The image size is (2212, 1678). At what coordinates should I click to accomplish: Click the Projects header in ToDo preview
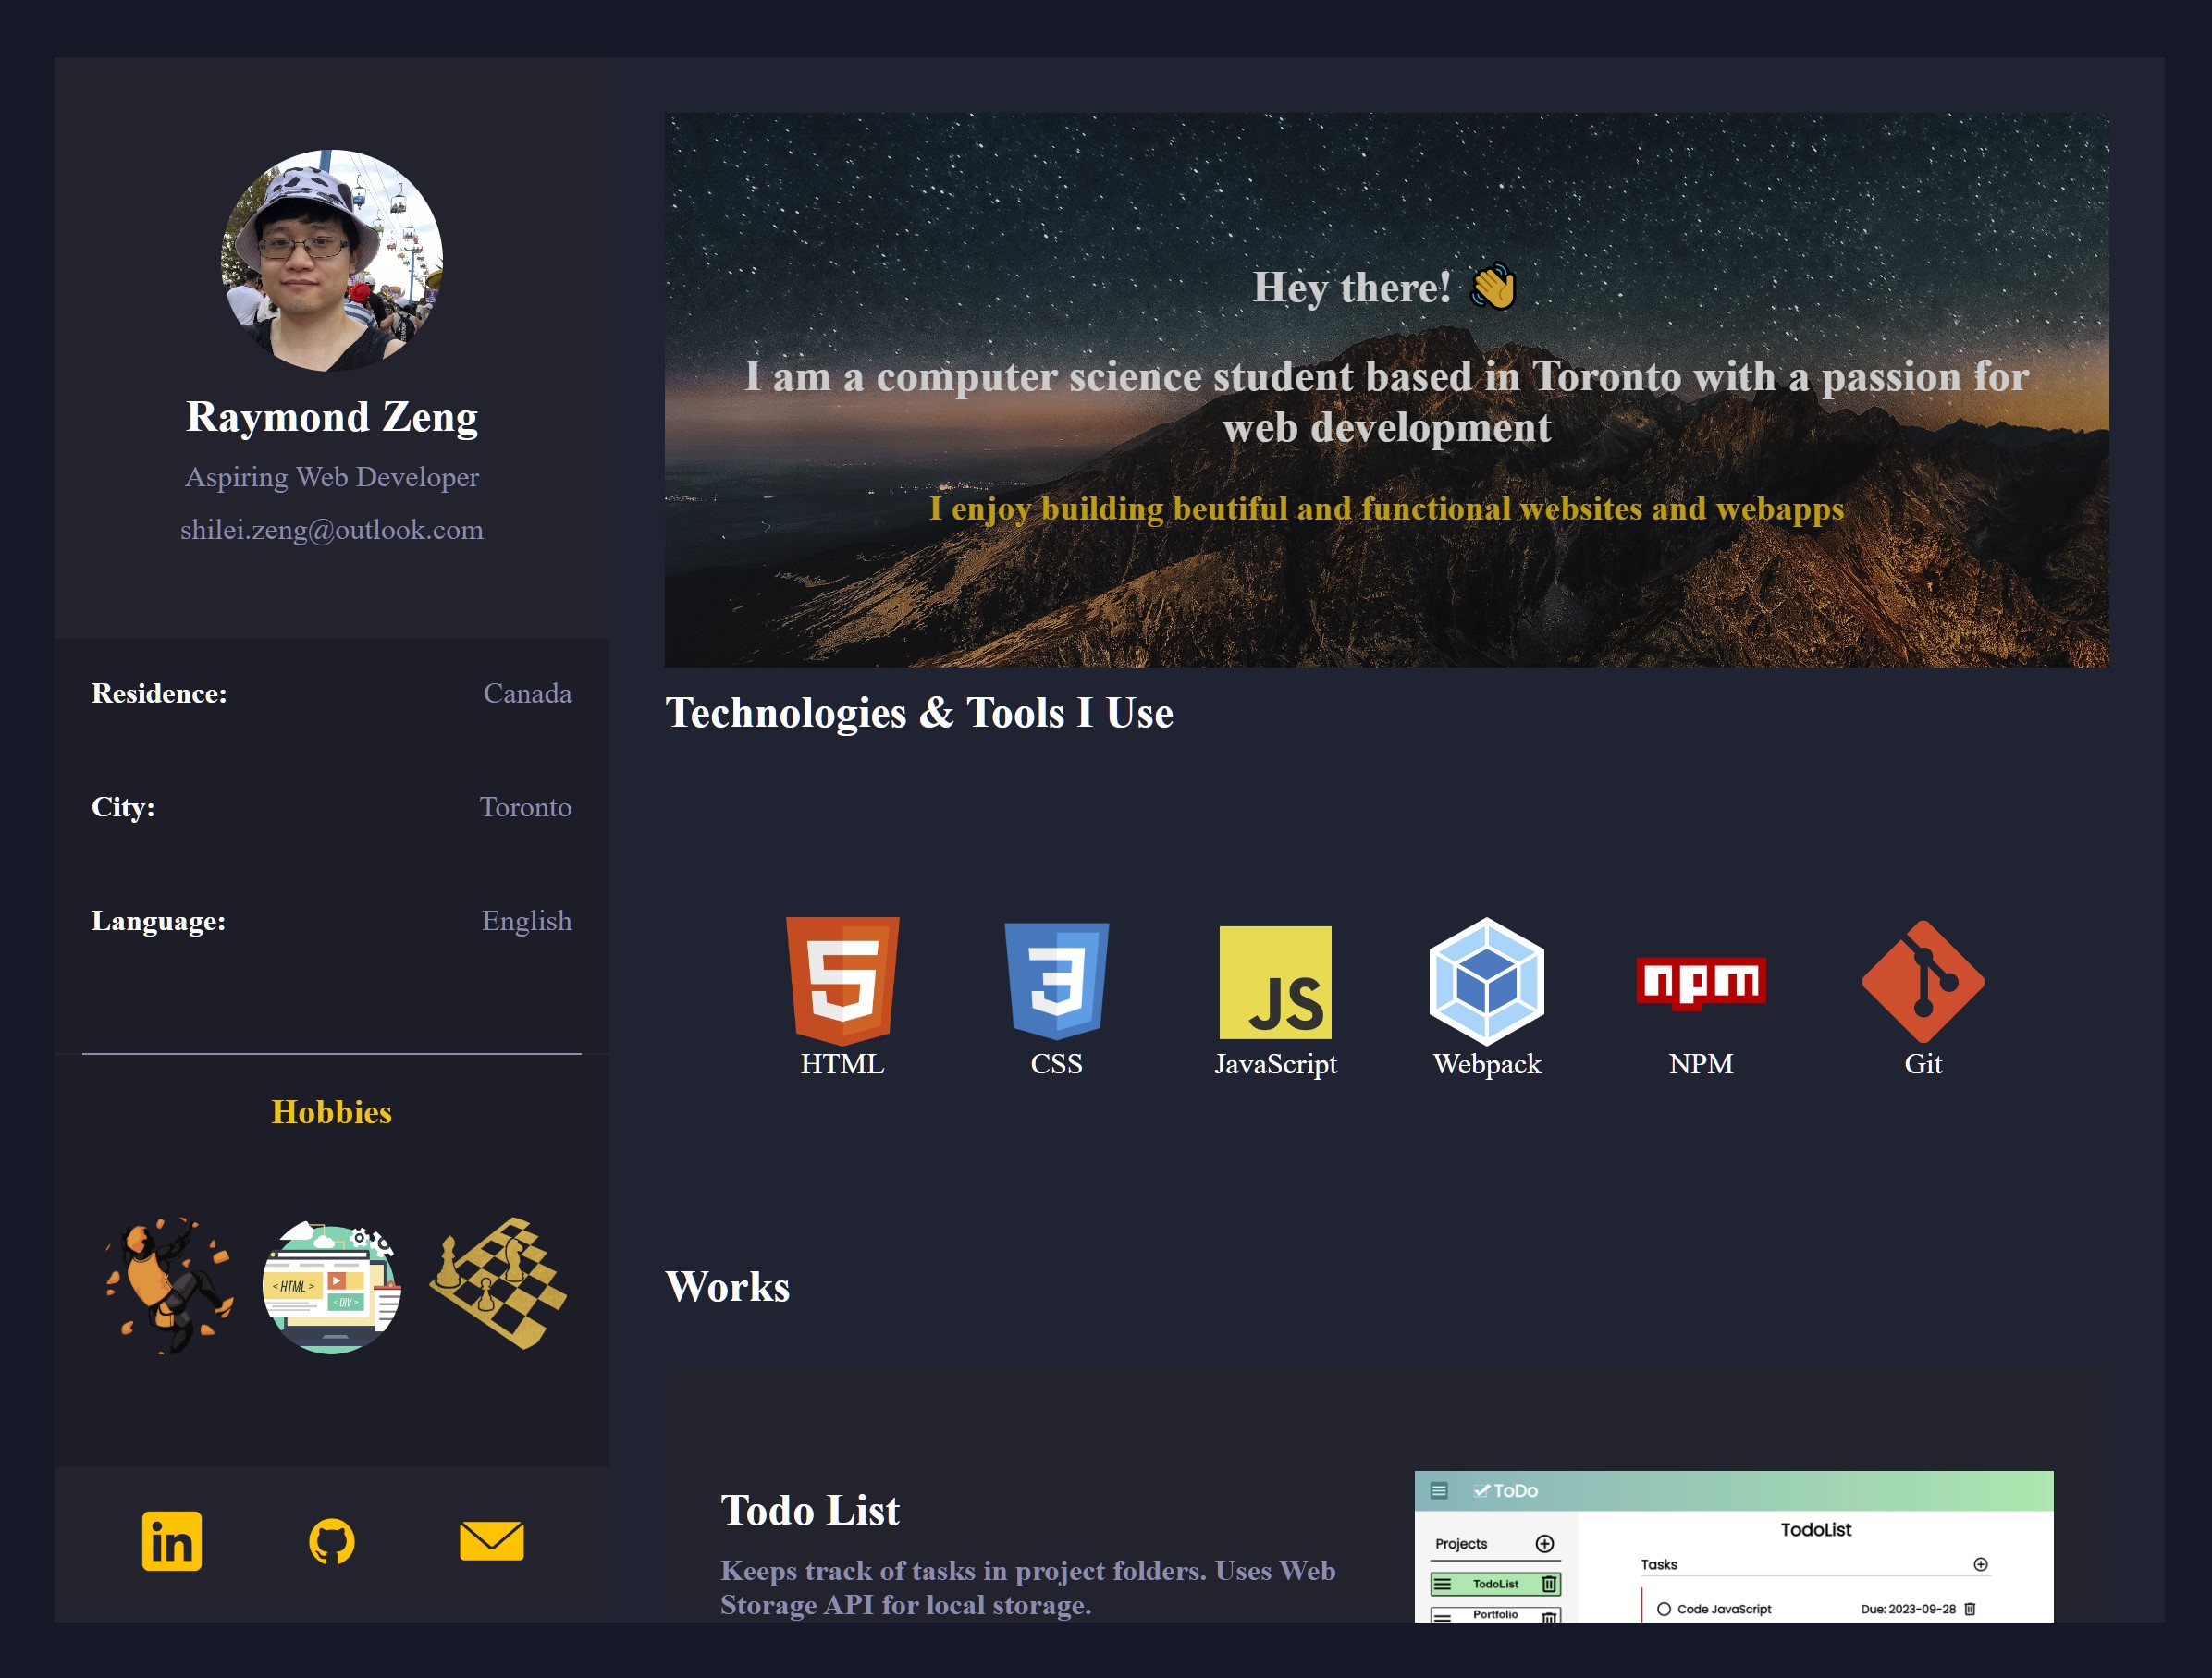1461,1544
